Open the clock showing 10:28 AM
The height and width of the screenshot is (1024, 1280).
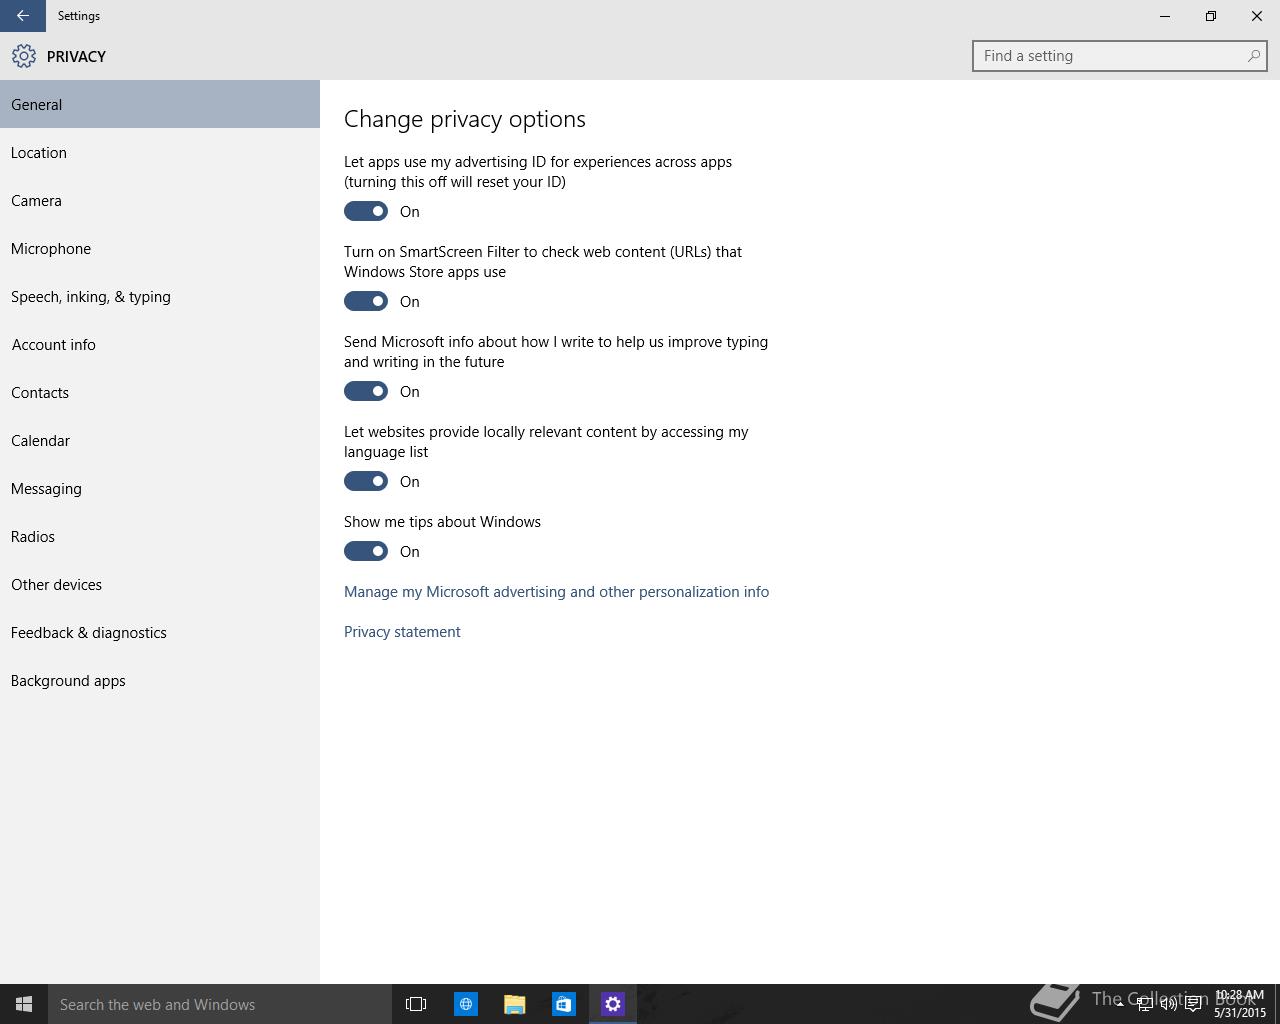click(1240, 1004)
